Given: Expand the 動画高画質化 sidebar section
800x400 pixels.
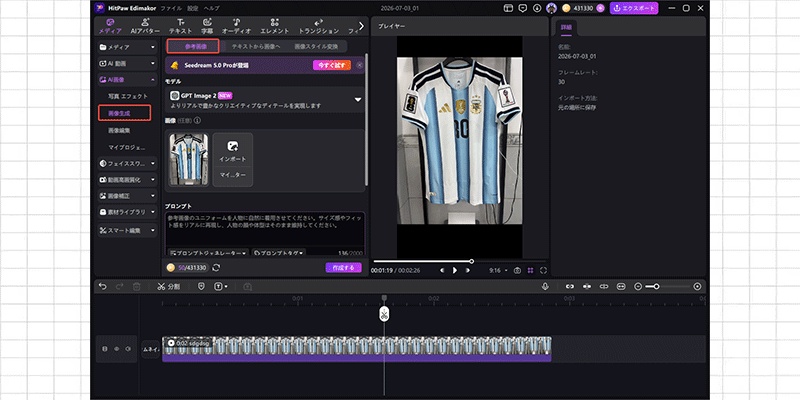Looking at the screenshot, I should [x=127, y=180].
